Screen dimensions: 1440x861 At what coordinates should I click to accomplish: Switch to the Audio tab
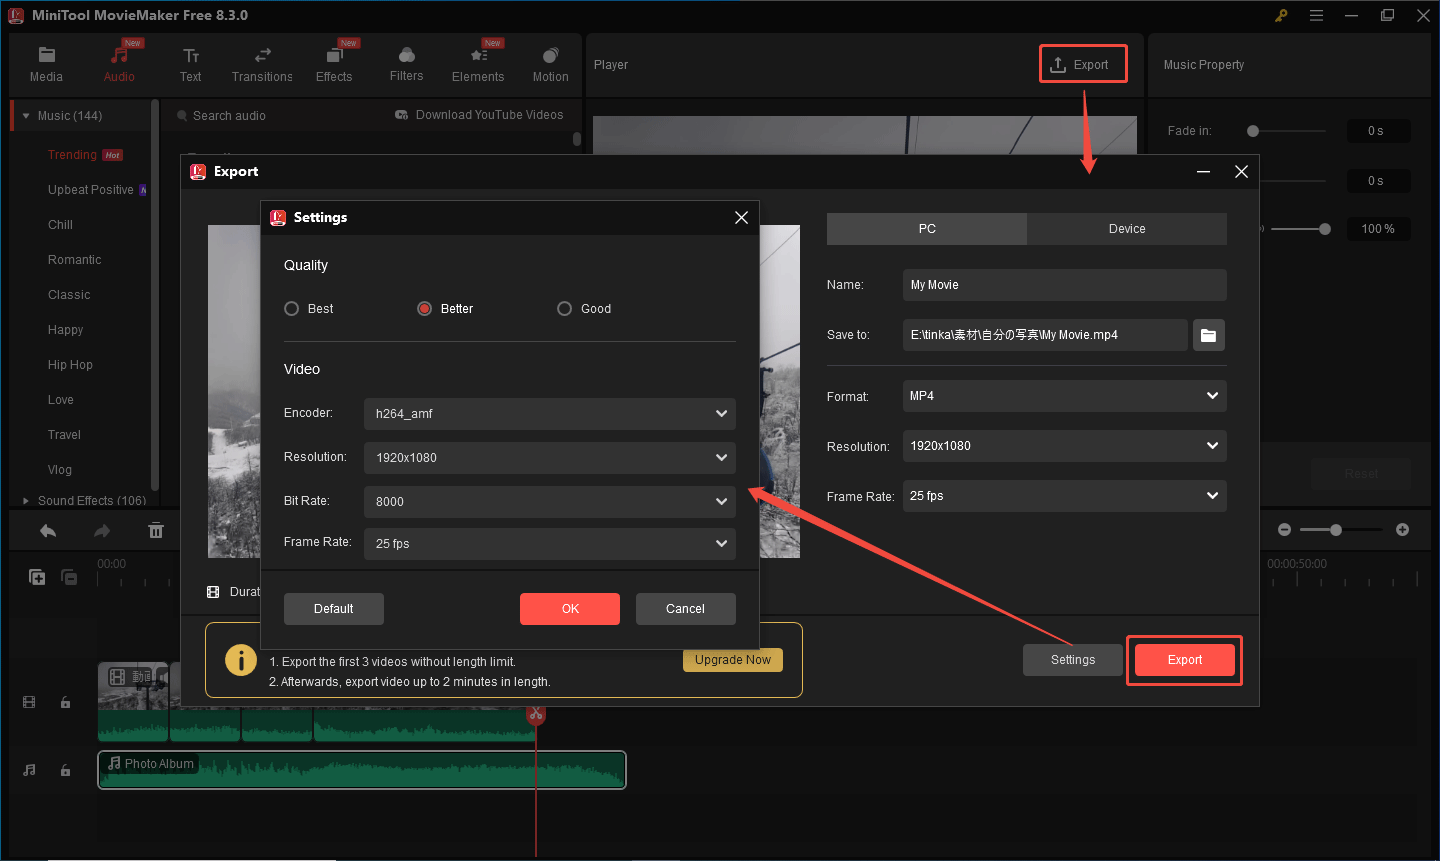(119, 65)
